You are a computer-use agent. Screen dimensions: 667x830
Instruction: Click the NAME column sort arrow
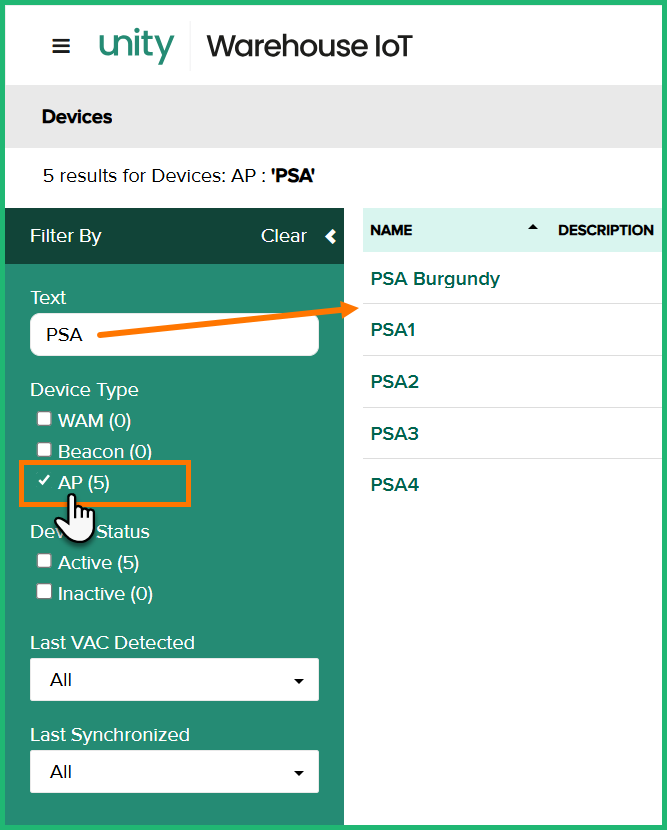(533, 229)
